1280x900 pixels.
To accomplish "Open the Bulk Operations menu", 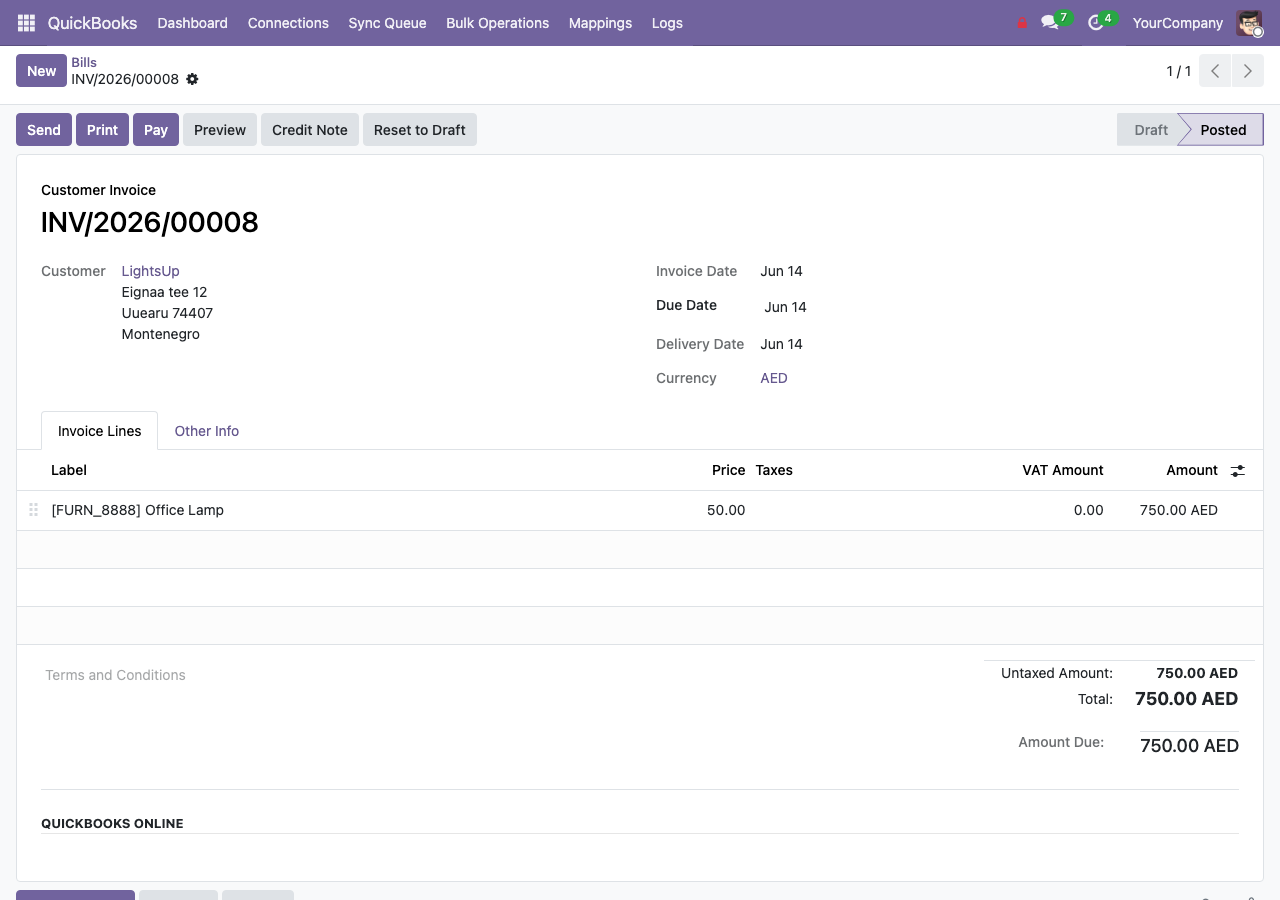I will (497, 23).
